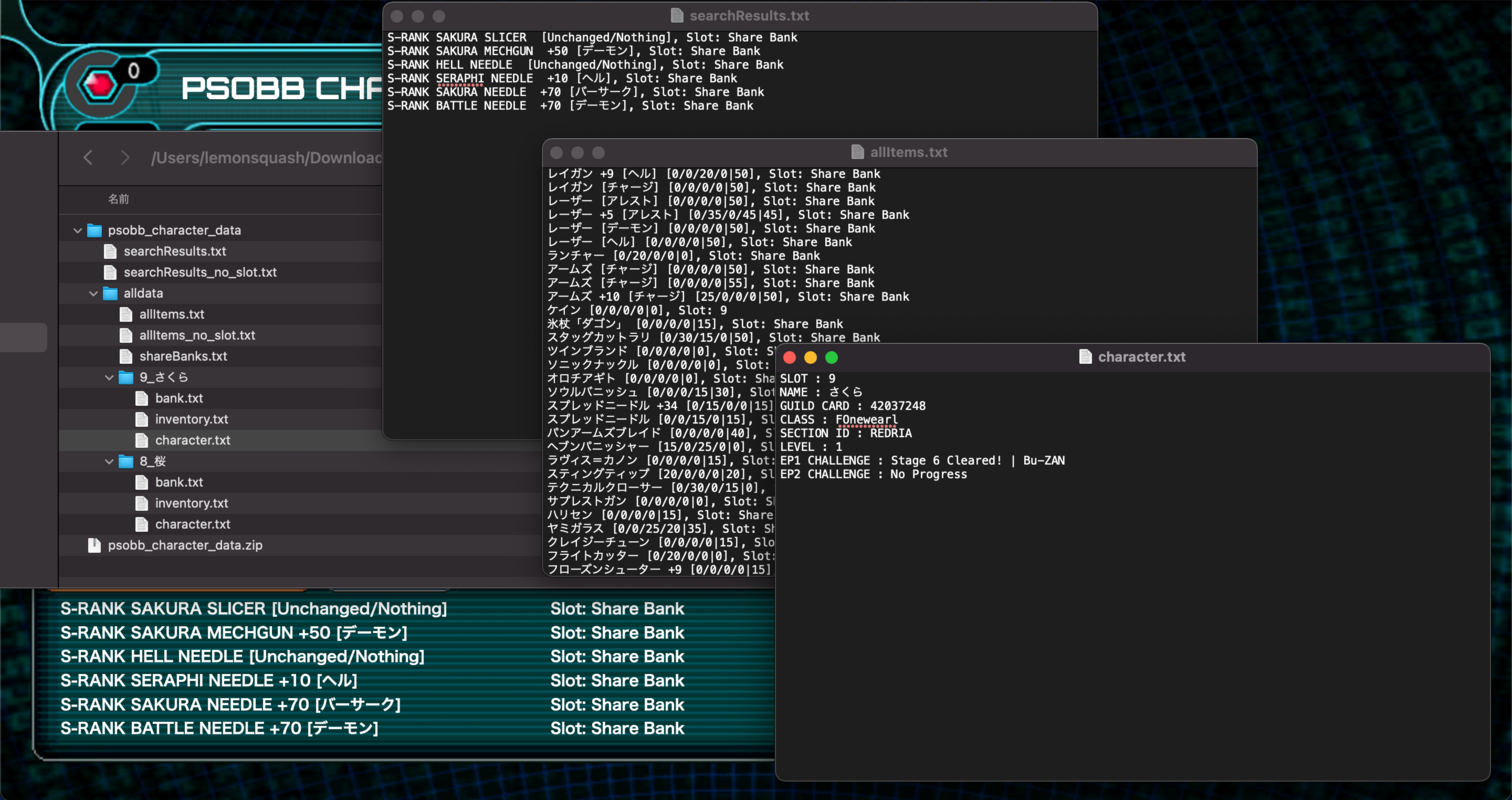1512x800 pixels.
Task: Click 'SLOT : 9' line in character.txt
Action: click(x=808, y=379)
